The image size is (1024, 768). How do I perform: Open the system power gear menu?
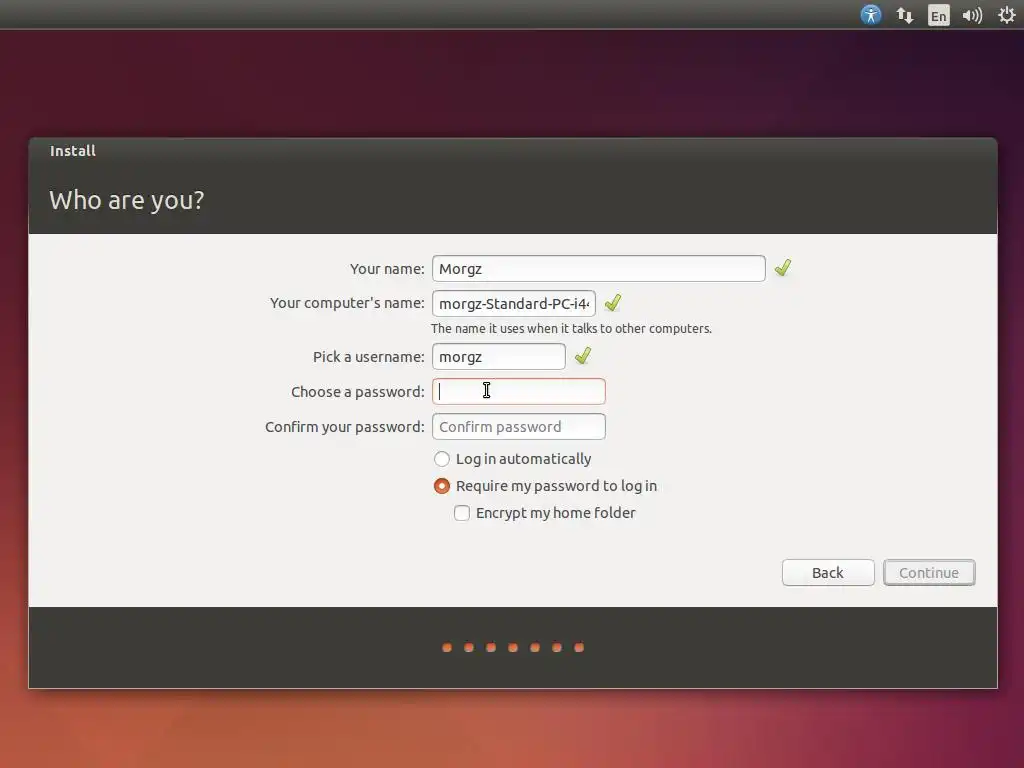click(x=1007, y=15)
